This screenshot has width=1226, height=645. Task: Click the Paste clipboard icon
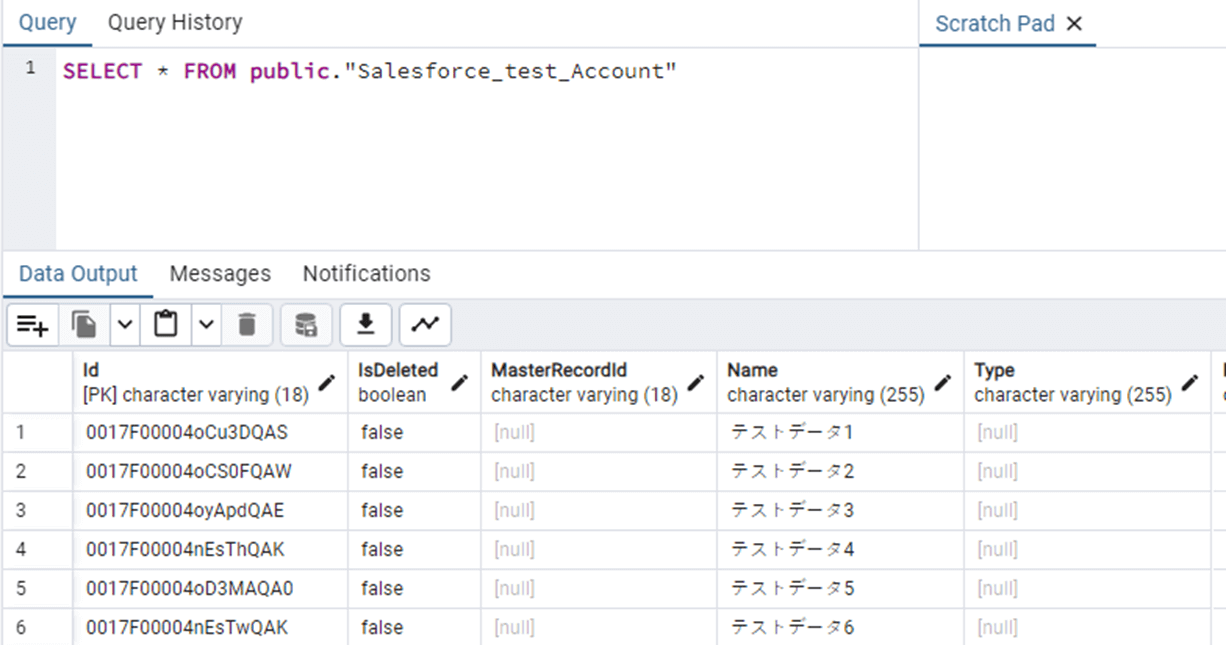(x=166, y=324)
